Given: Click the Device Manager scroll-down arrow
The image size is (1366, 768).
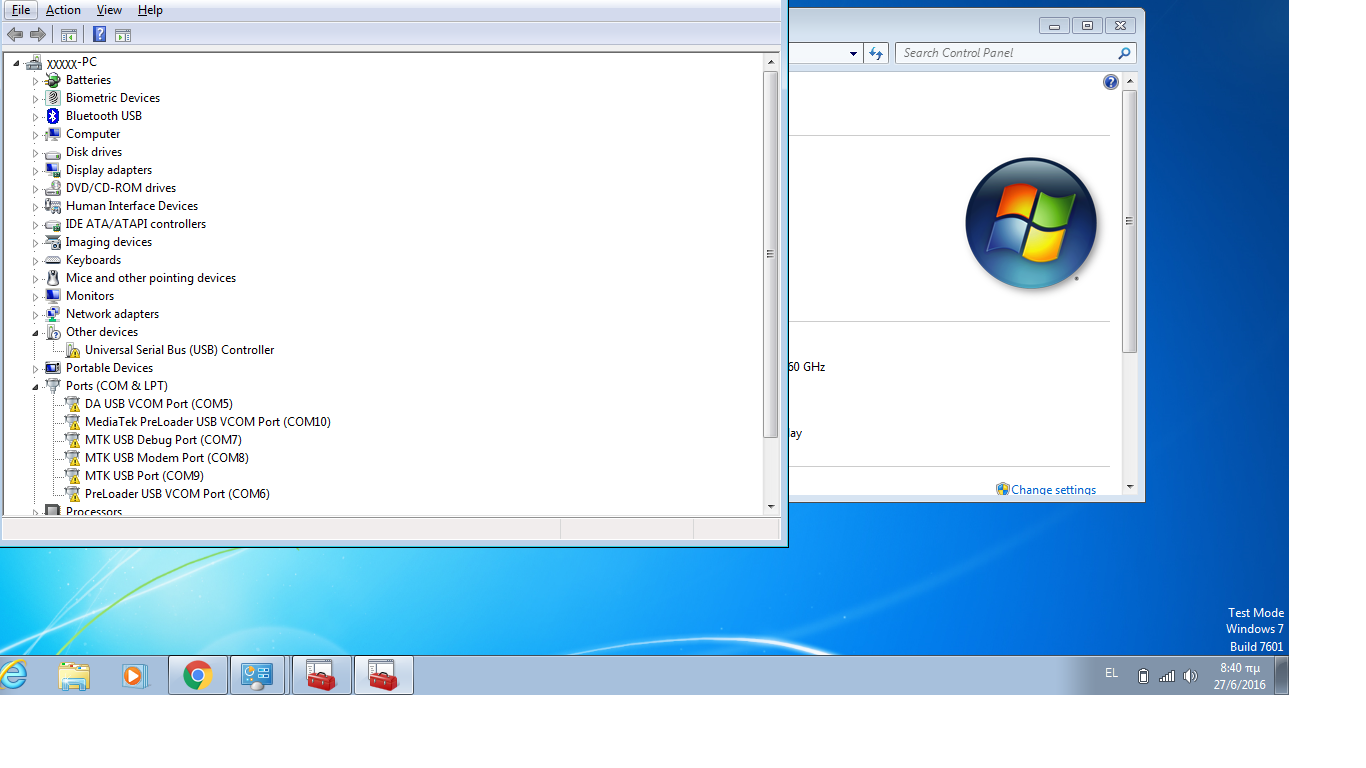Looking at the screenshot, I should [x=771, y=507].
